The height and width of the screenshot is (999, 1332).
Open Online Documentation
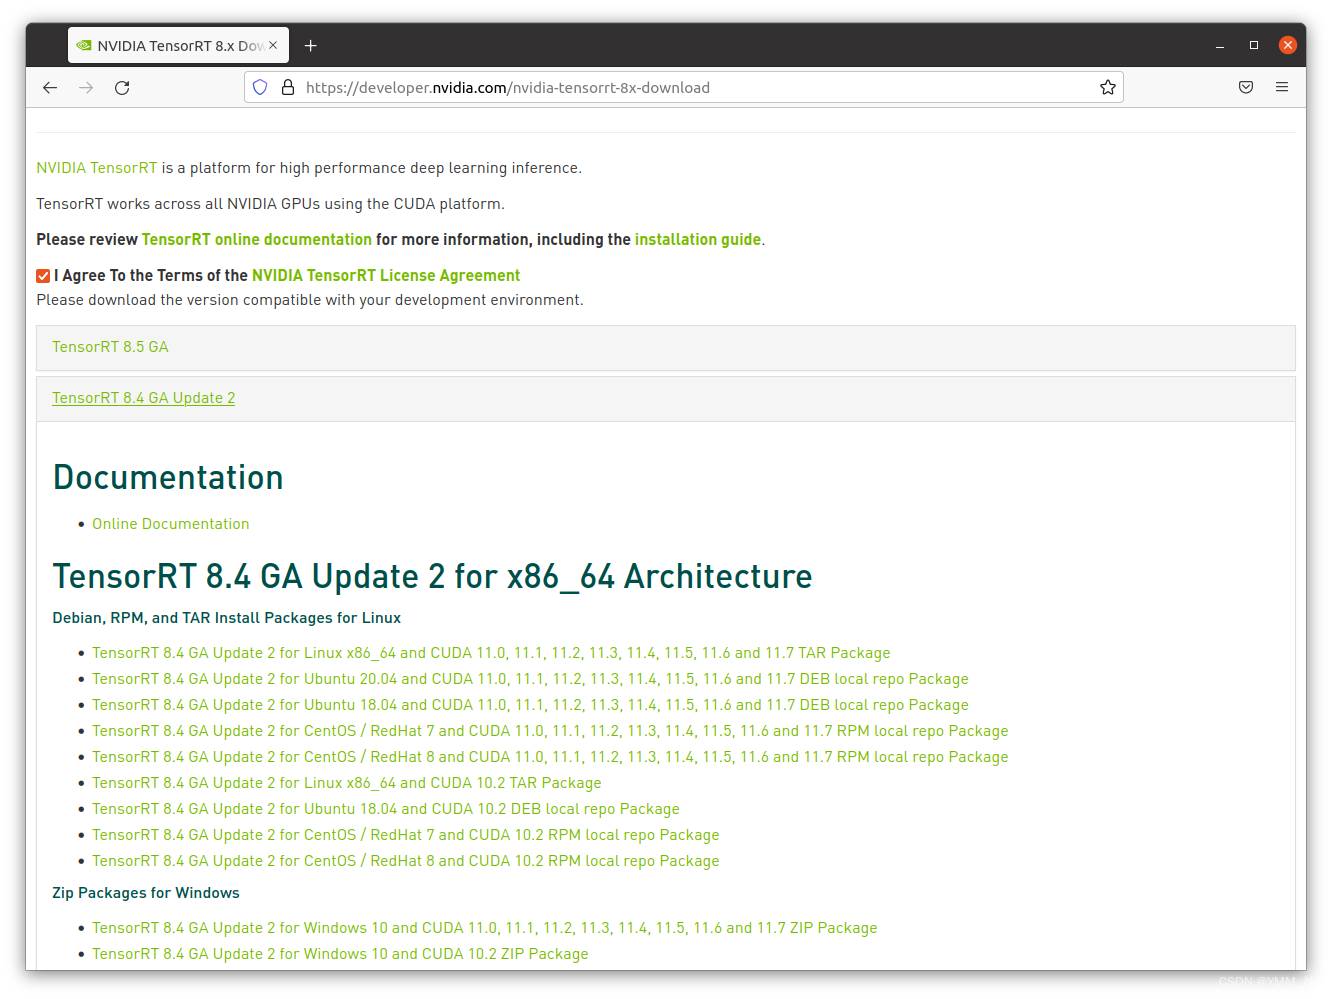tap(170, 523)
